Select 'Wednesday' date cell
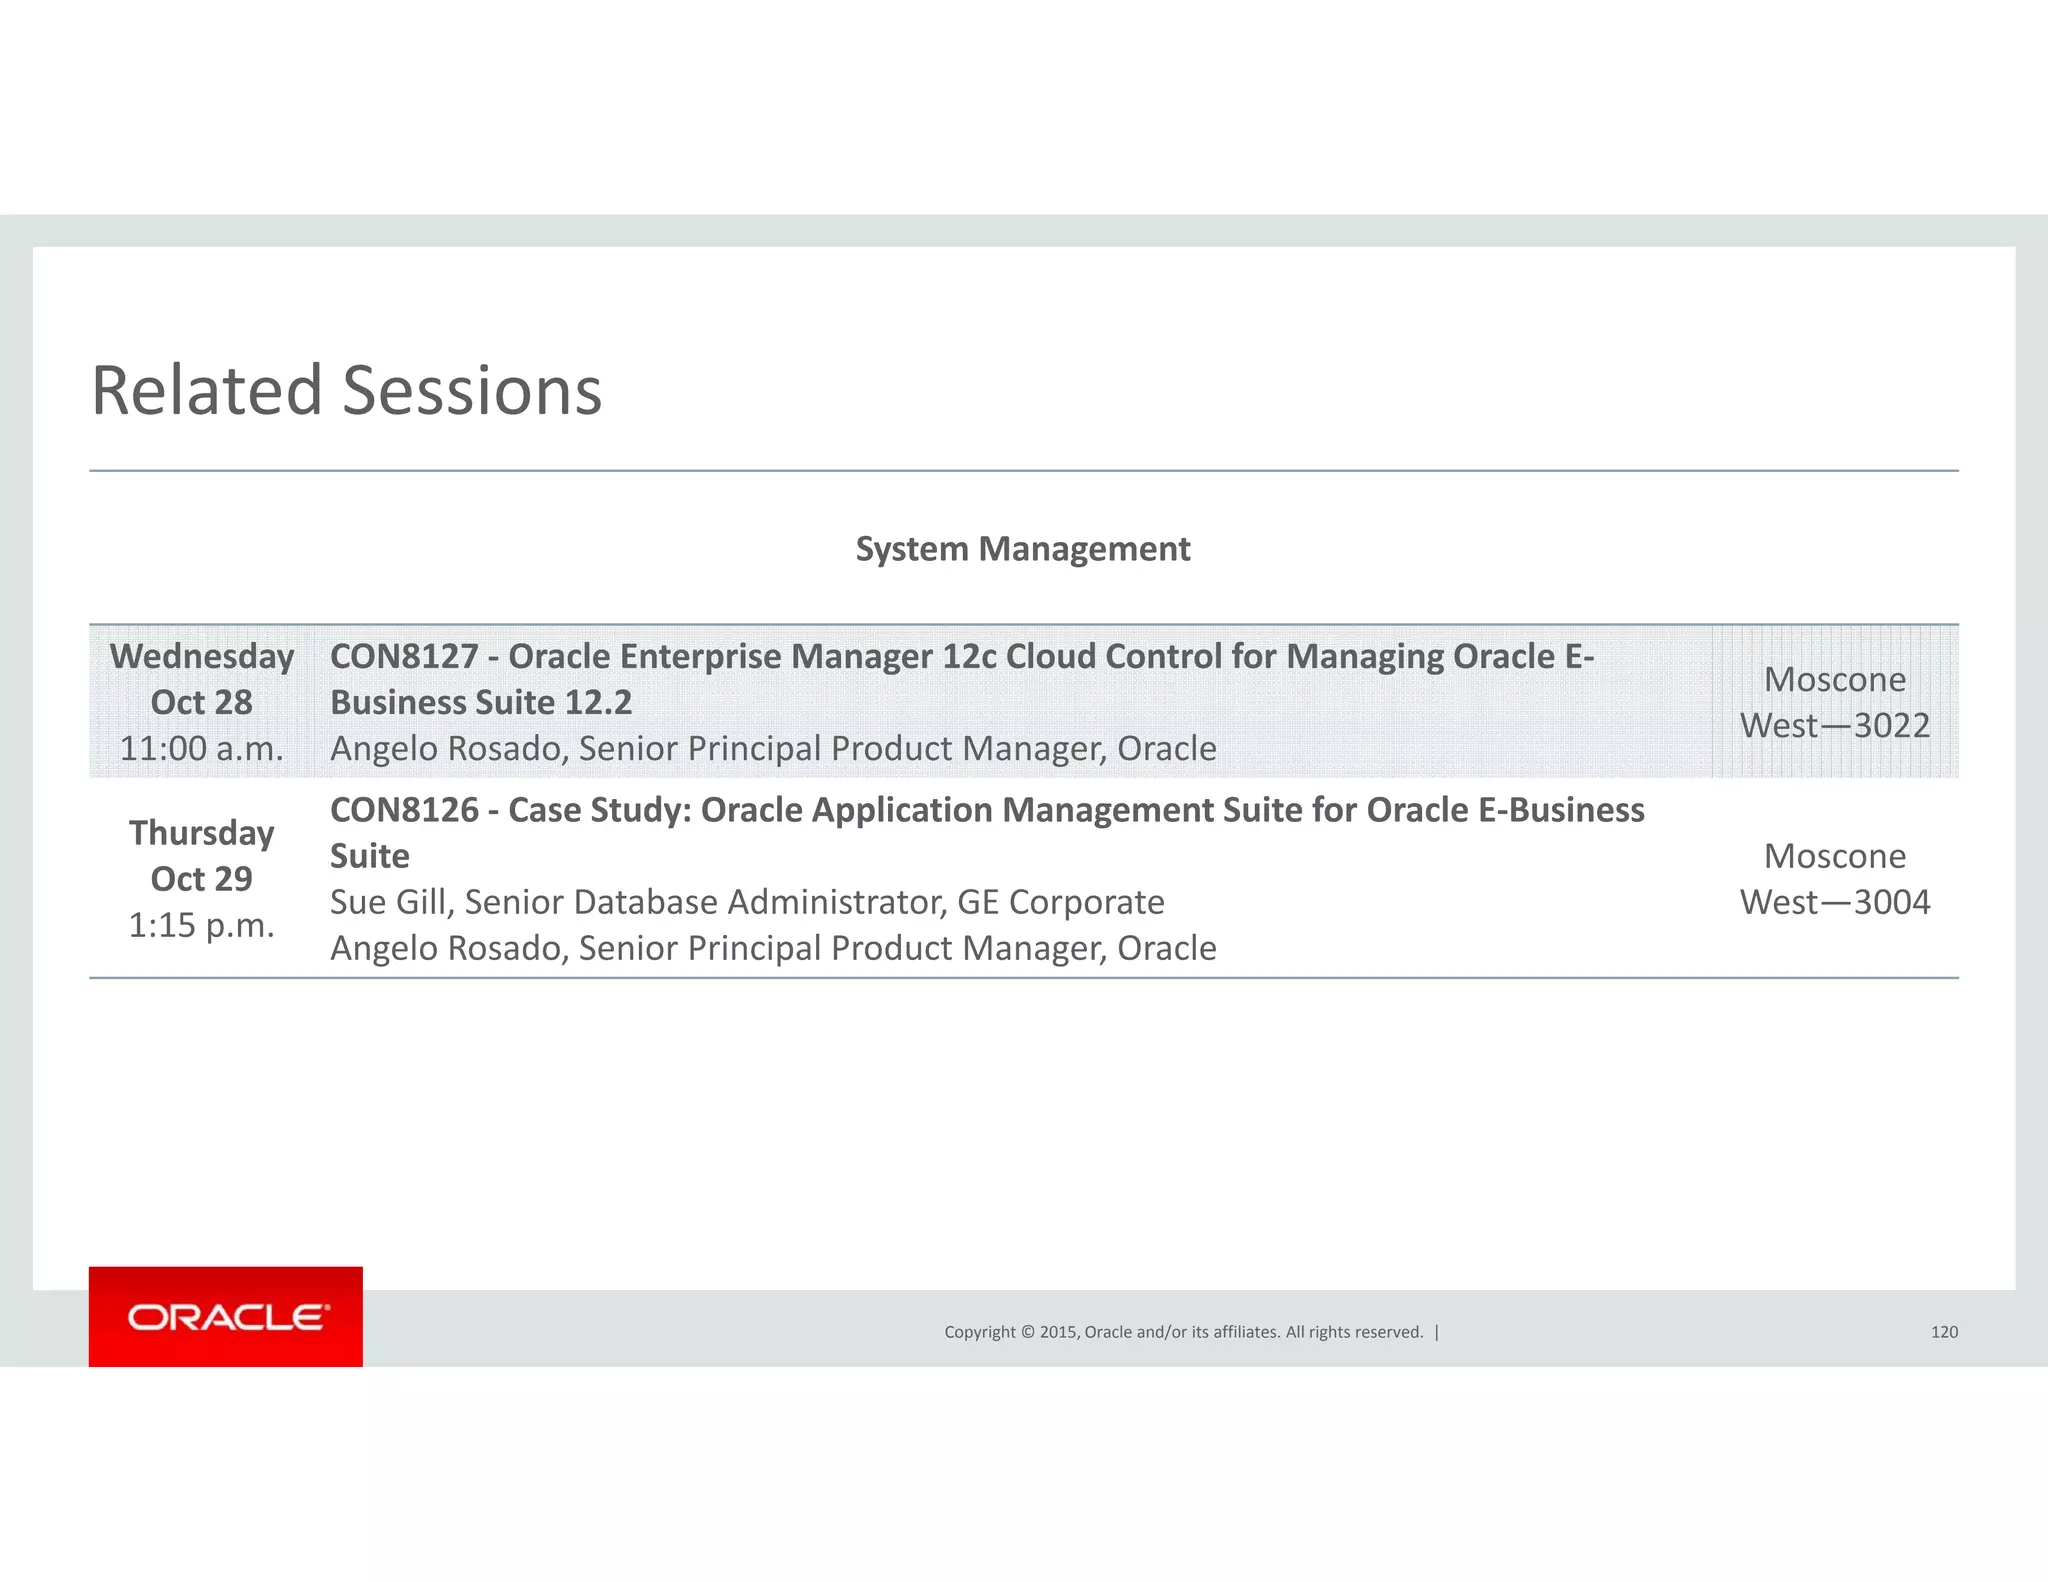Screen dimensions: 2048x1582 click(202, 656)
